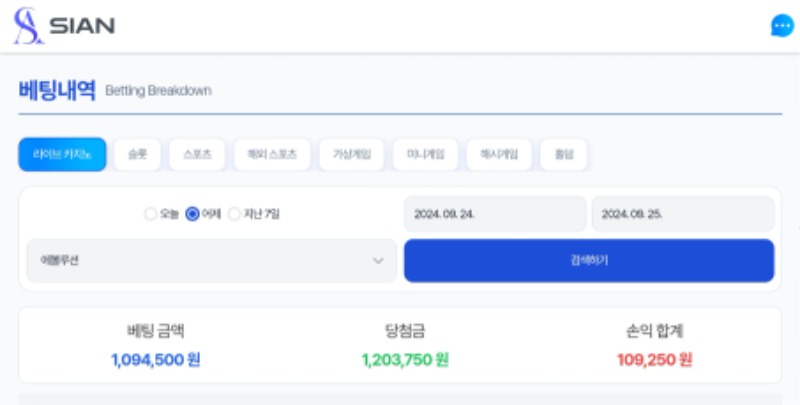The height and width of the screenshot is (405, 800).
Task: Open the 해외 스포츠 tab
Action: pos(272,155)
